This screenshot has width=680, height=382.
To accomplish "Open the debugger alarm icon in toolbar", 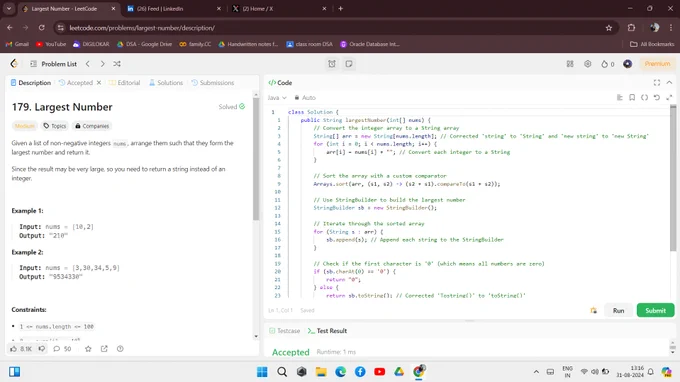I will click(x=332, y=64).
